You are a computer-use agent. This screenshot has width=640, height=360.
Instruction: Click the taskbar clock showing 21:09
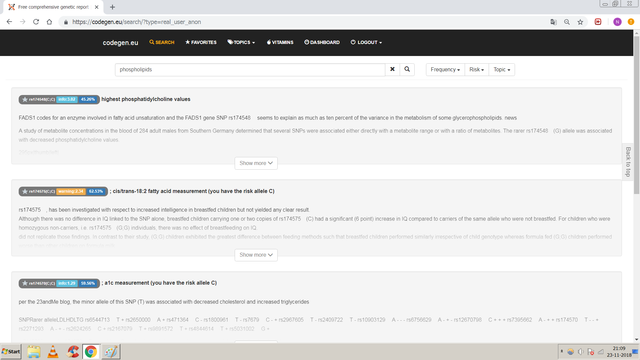coord(619,351)
